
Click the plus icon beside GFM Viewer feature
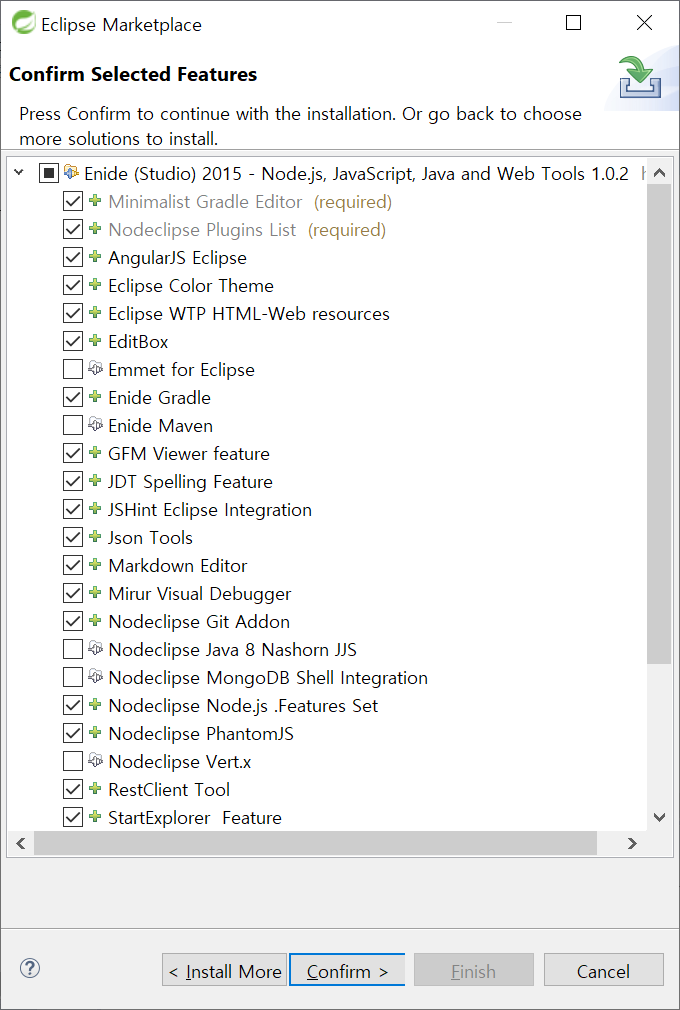tap(95, 452)
